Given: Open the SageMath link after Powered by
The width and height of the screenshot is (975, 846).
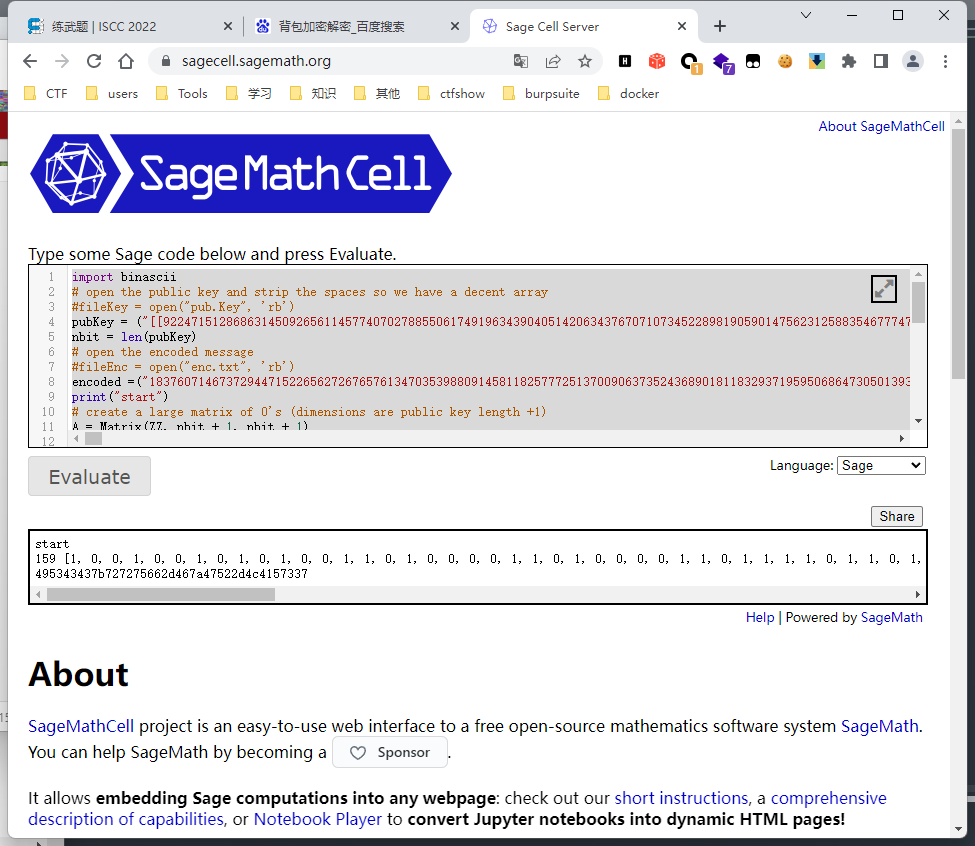Looking at the screenshot, I should click(891, 617).
